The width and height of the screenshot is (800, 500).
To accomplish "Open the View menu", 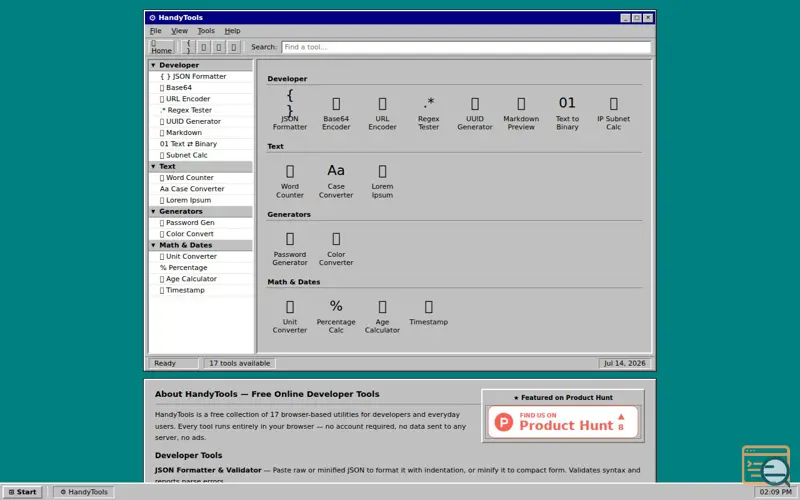I will (179, 31).
